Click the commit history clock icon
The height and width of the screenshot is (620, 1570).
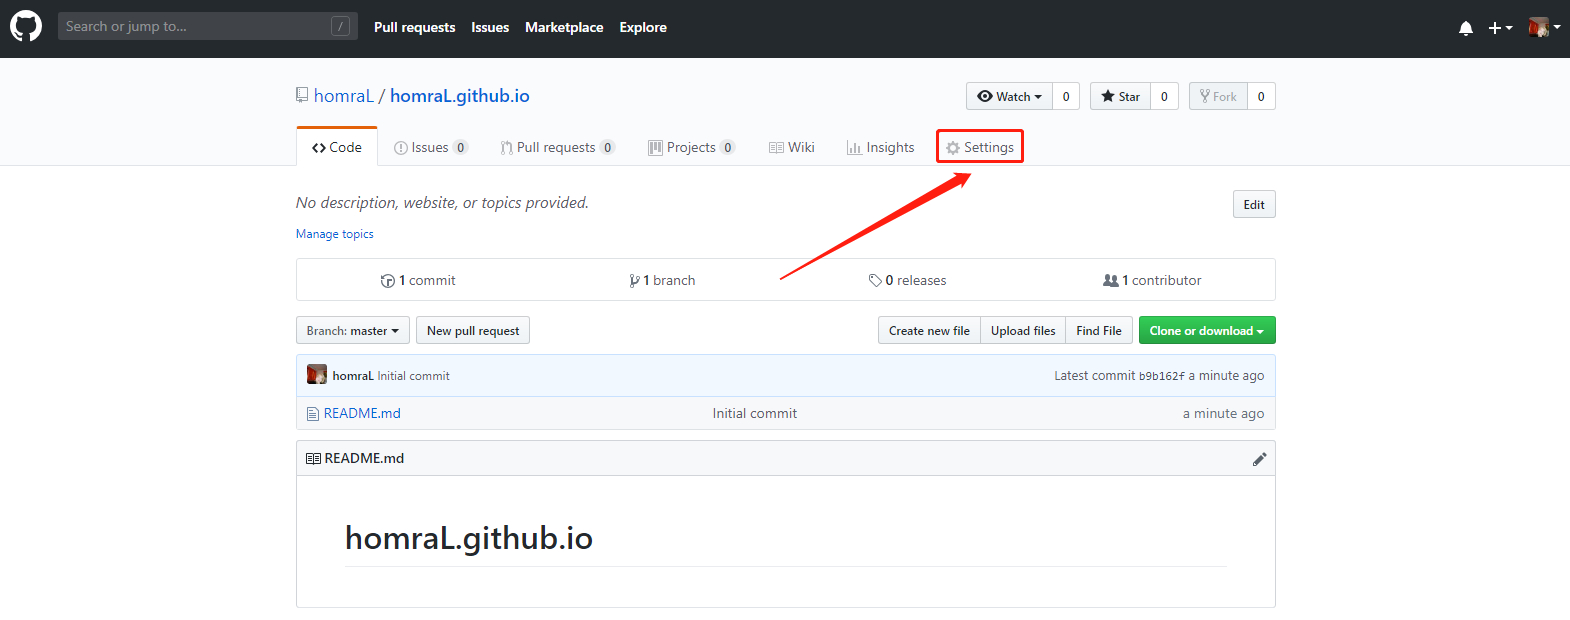tap(387, 281)
